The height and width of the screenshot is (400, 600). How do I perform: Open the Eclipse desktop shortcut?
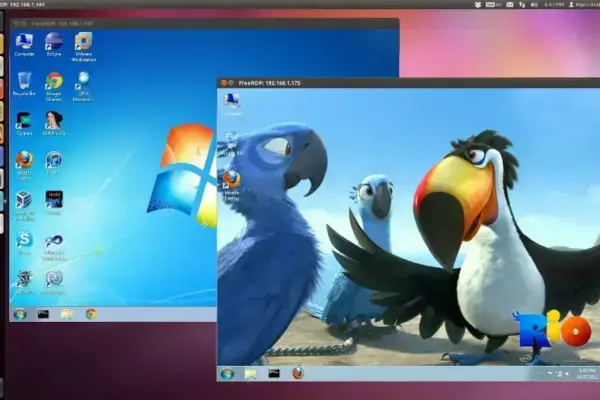point(54,44)
